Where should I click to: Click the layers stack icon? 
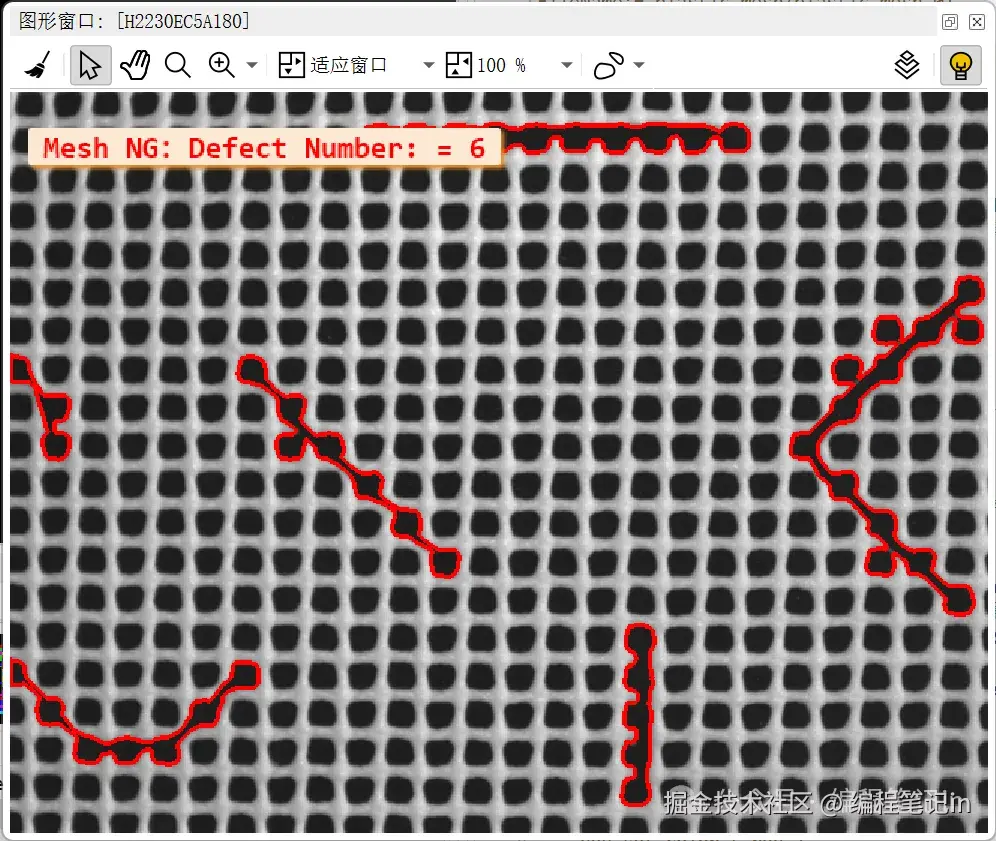point(906,65)
